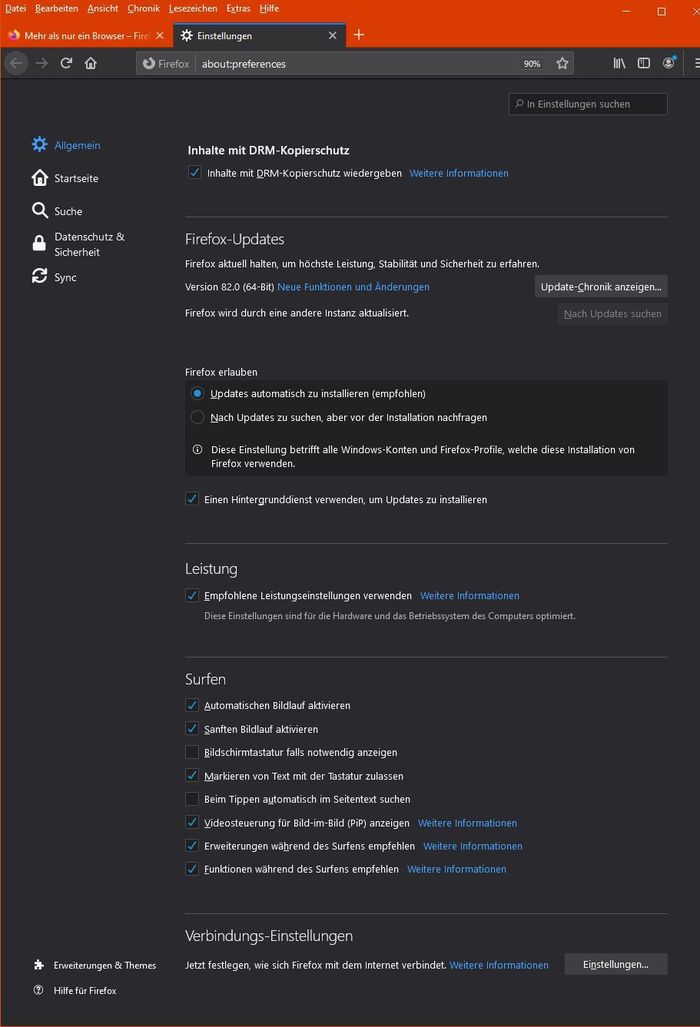Enable 'Bildschirmtastatur falls notwendig anzeigen'
Image resolution: width=700 pixels, height=1027 pixels.
[x=191, y=752]
